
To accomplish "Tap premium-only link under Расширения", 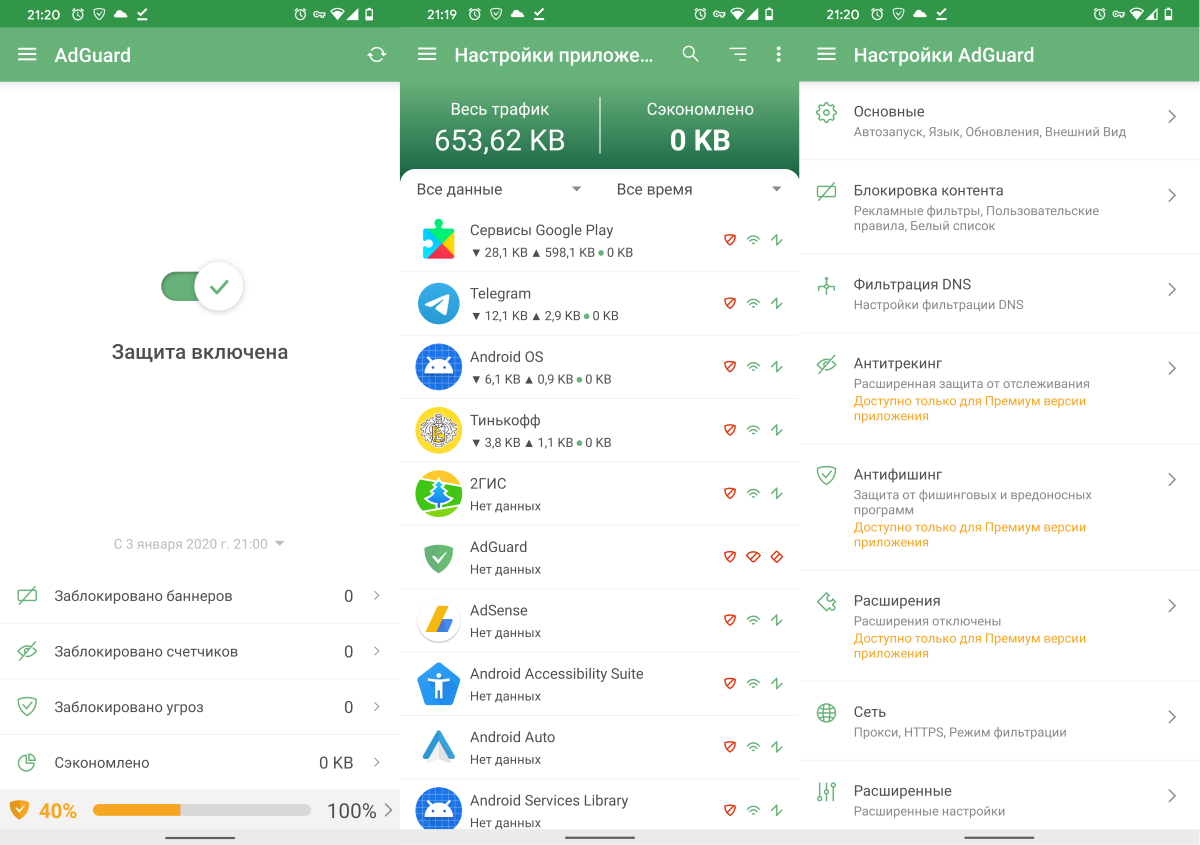I will point(970,646).
